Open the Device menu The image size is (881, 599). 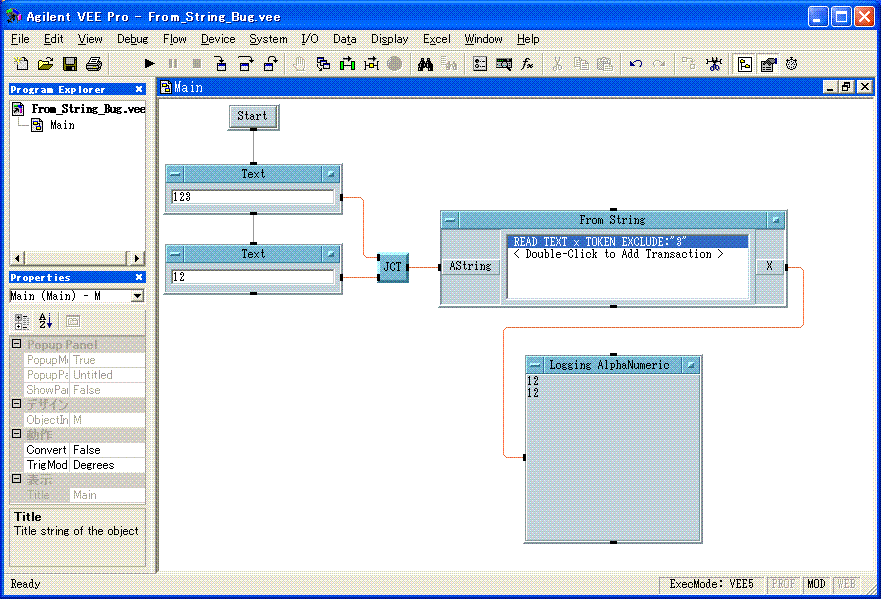[218, 39]
